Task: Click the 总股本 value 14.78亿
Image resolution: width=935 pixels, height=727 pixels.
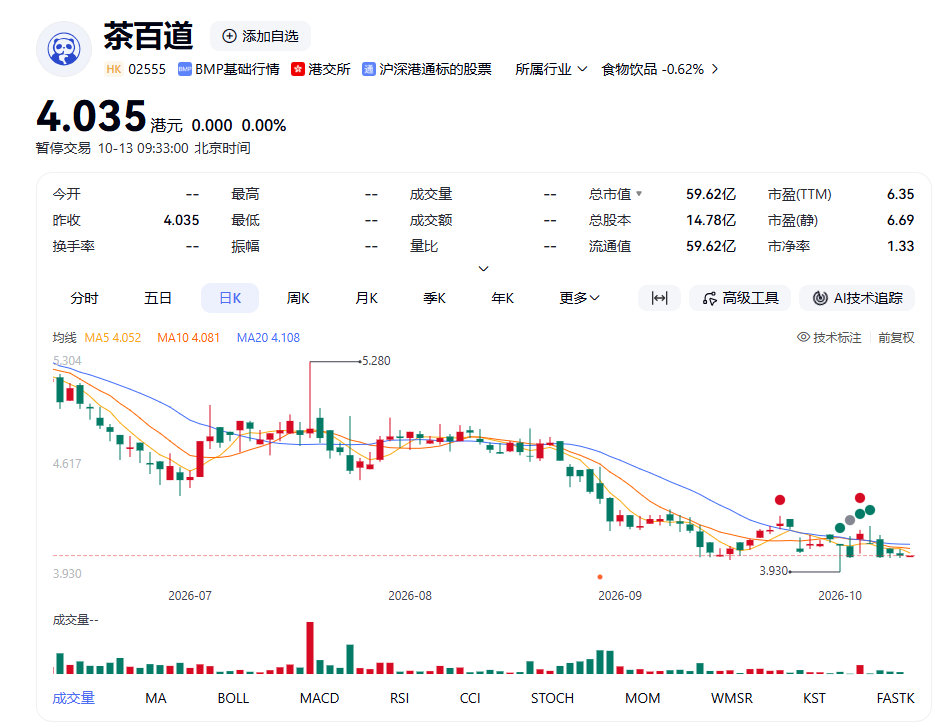Action: (x=711, y=220)
